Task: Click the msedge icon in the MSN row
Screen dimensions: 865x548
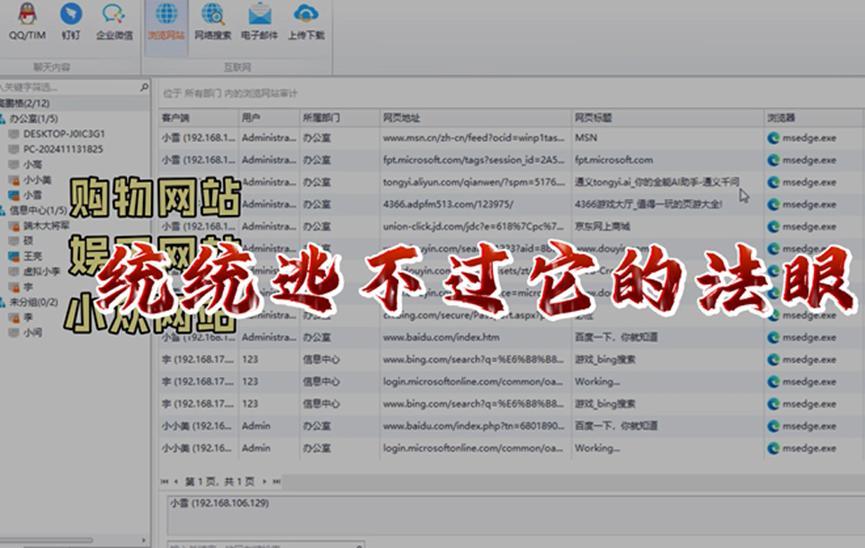Action: click(x=773, y=138)
